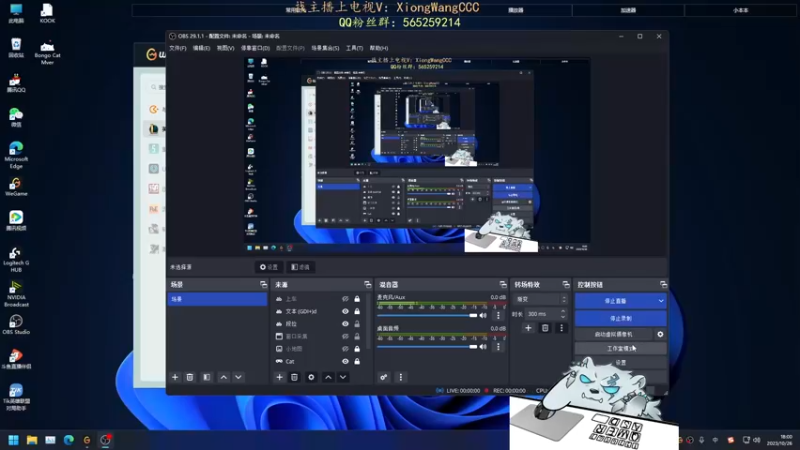
Task: Enable studio mode button
Action: pos(621,348)
